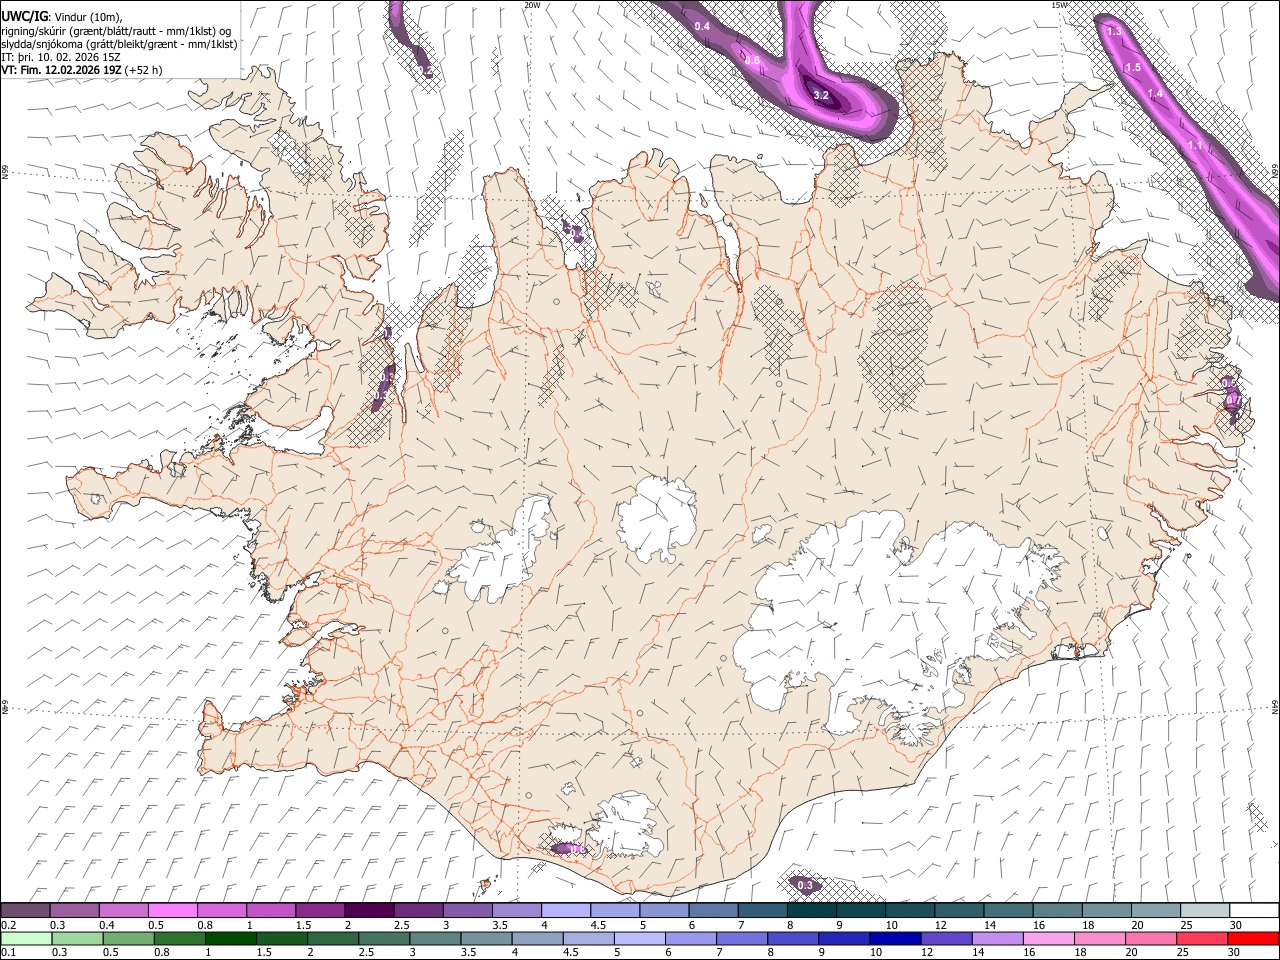Click the '15W' longitude label

(x=1062, y=5)
